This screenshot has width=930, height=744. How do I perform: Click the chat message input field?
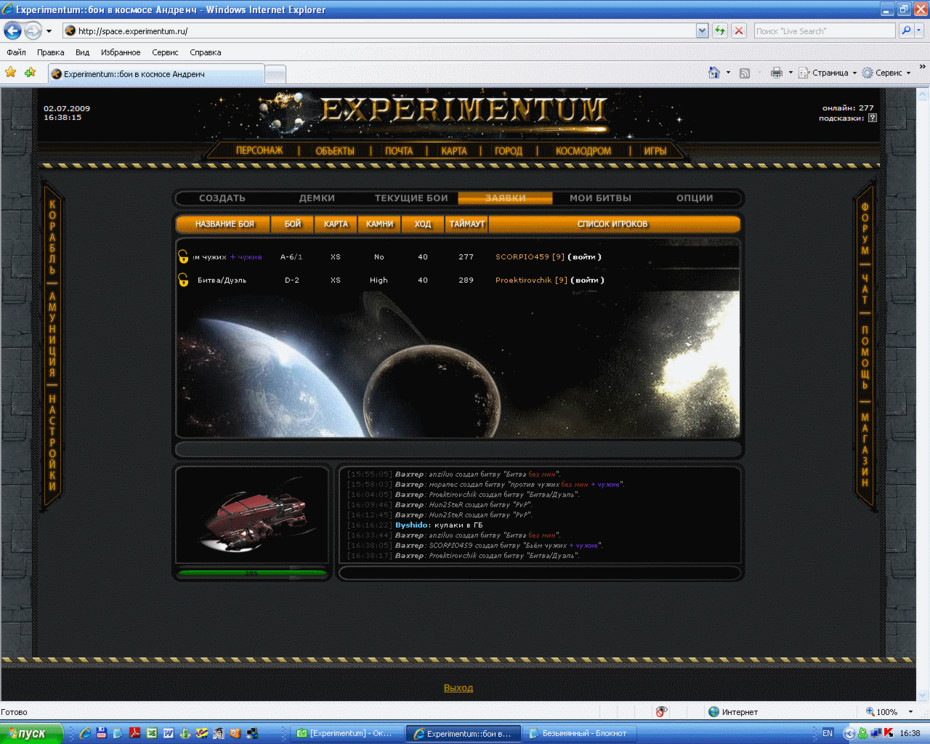[539, 573]
